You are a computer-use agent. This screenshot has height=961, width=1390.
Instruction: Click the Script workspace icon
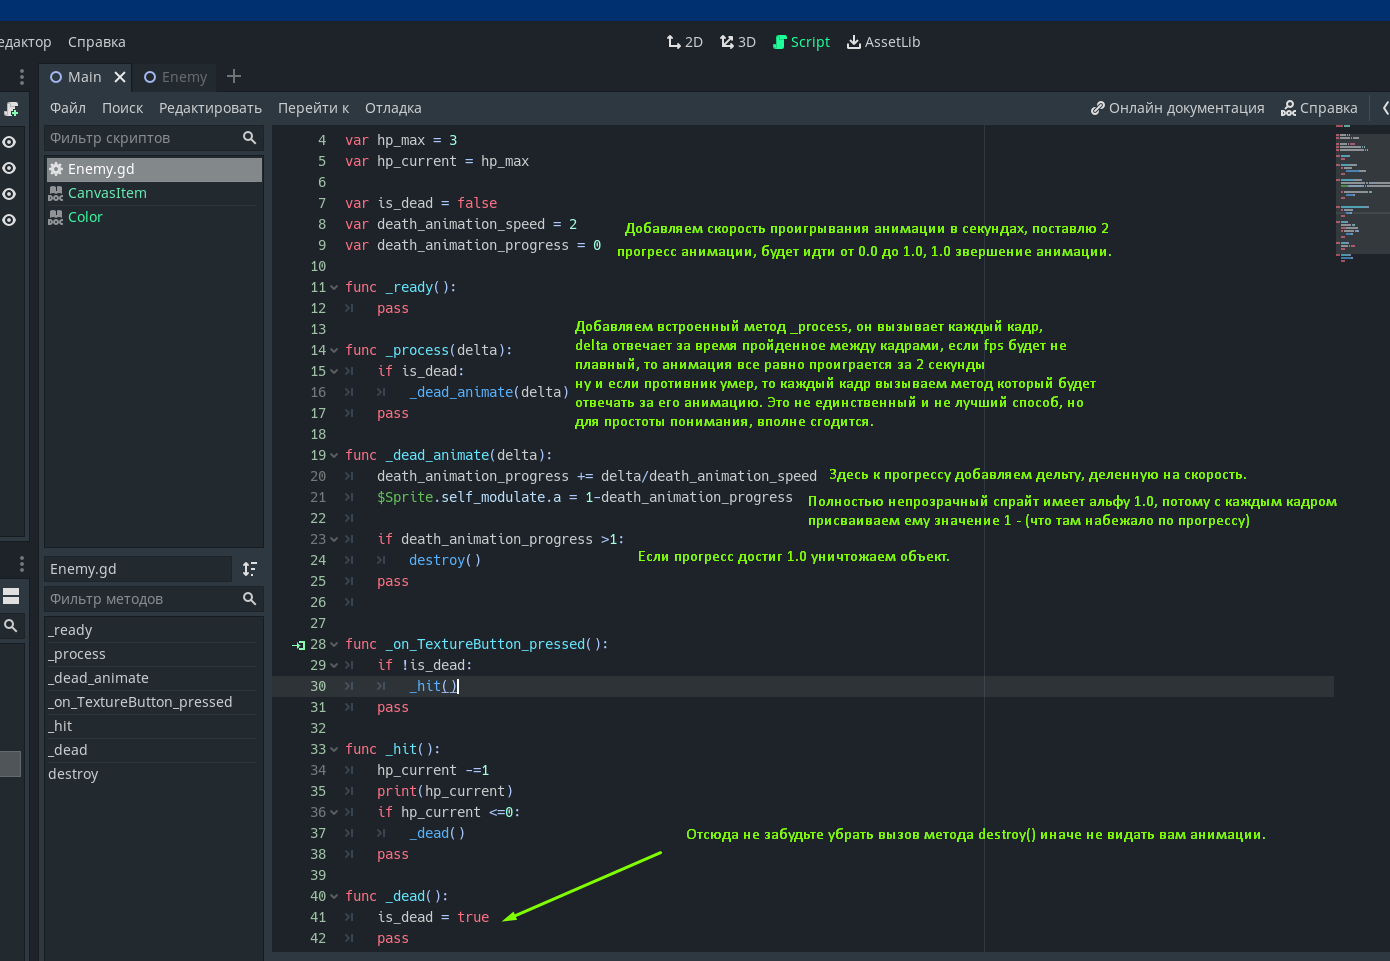click(780, 42)
